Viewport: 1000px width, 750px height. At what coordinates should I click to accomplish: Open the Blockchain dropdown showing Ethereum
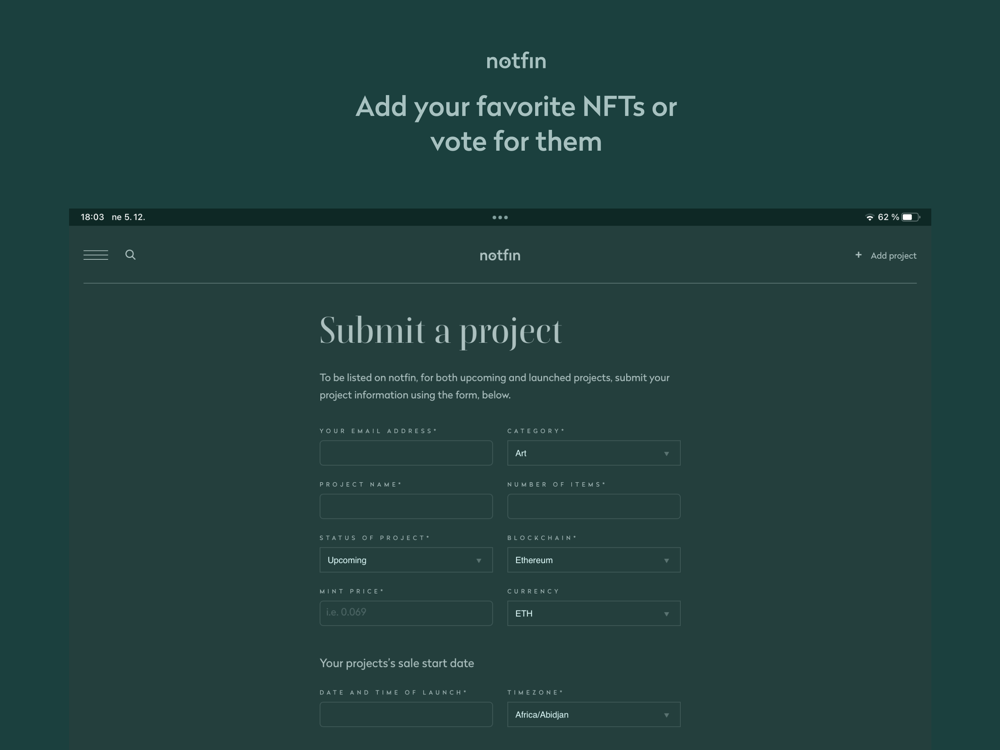click(x=593, y=560)
